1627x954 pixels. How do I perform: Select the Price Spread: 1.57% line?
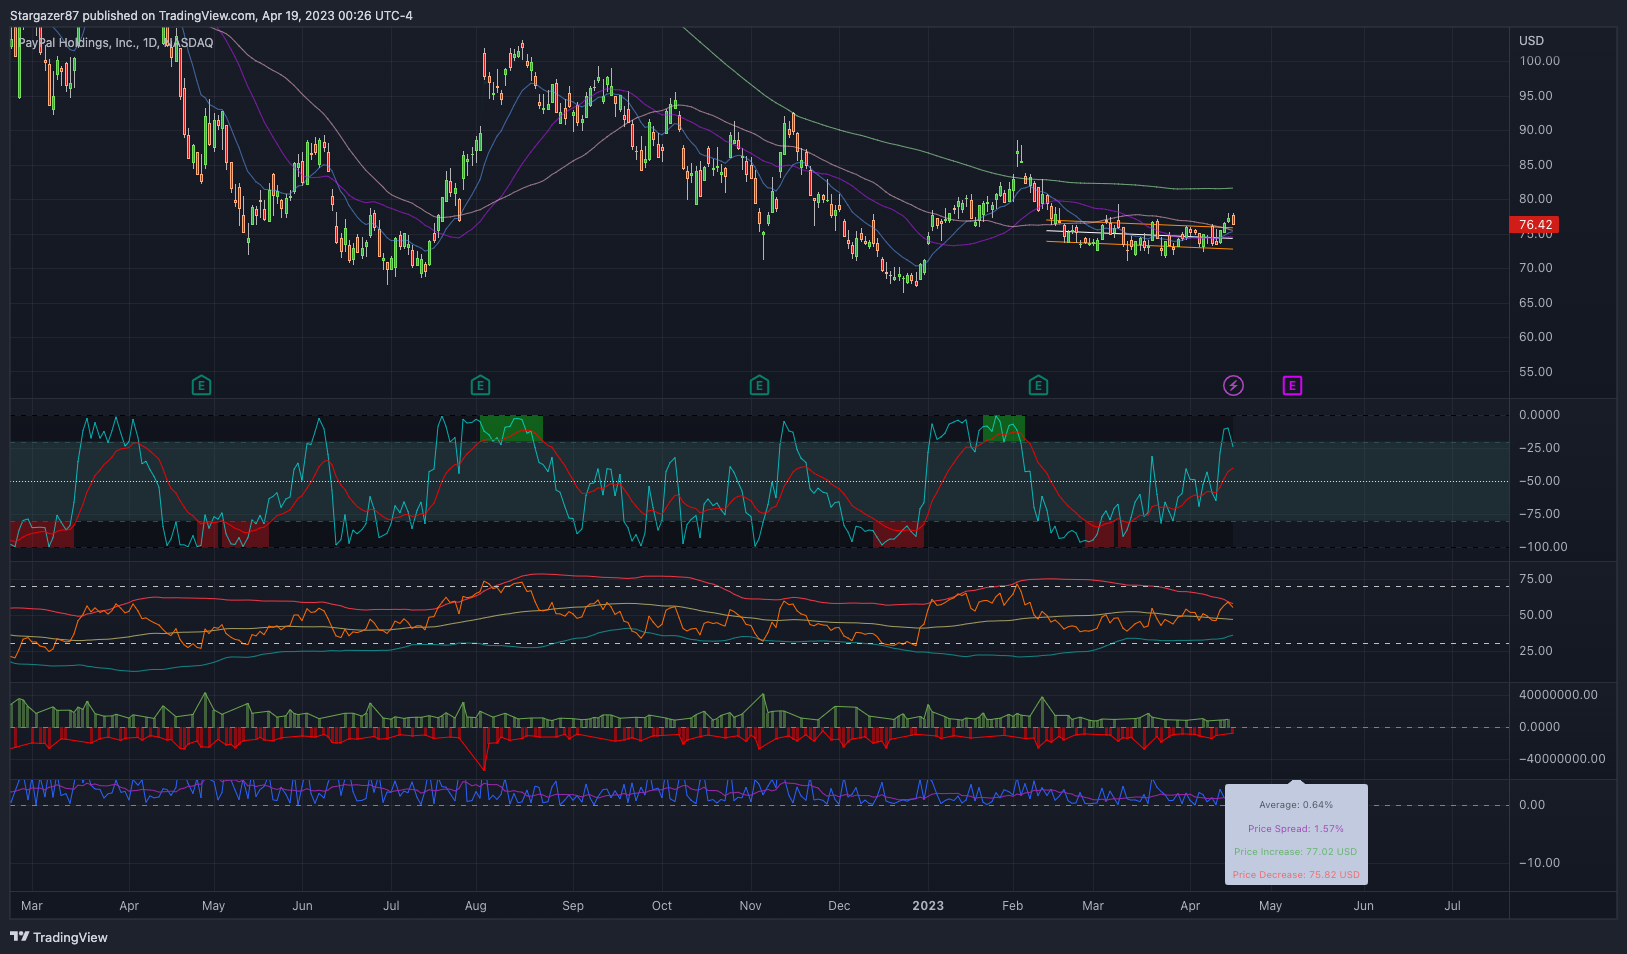point(1296,829)
